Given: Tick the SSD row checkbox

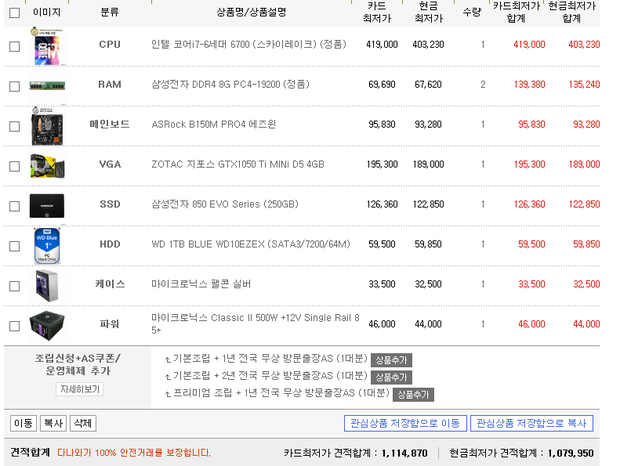Looking at the screenshot, I should [14, 206].
